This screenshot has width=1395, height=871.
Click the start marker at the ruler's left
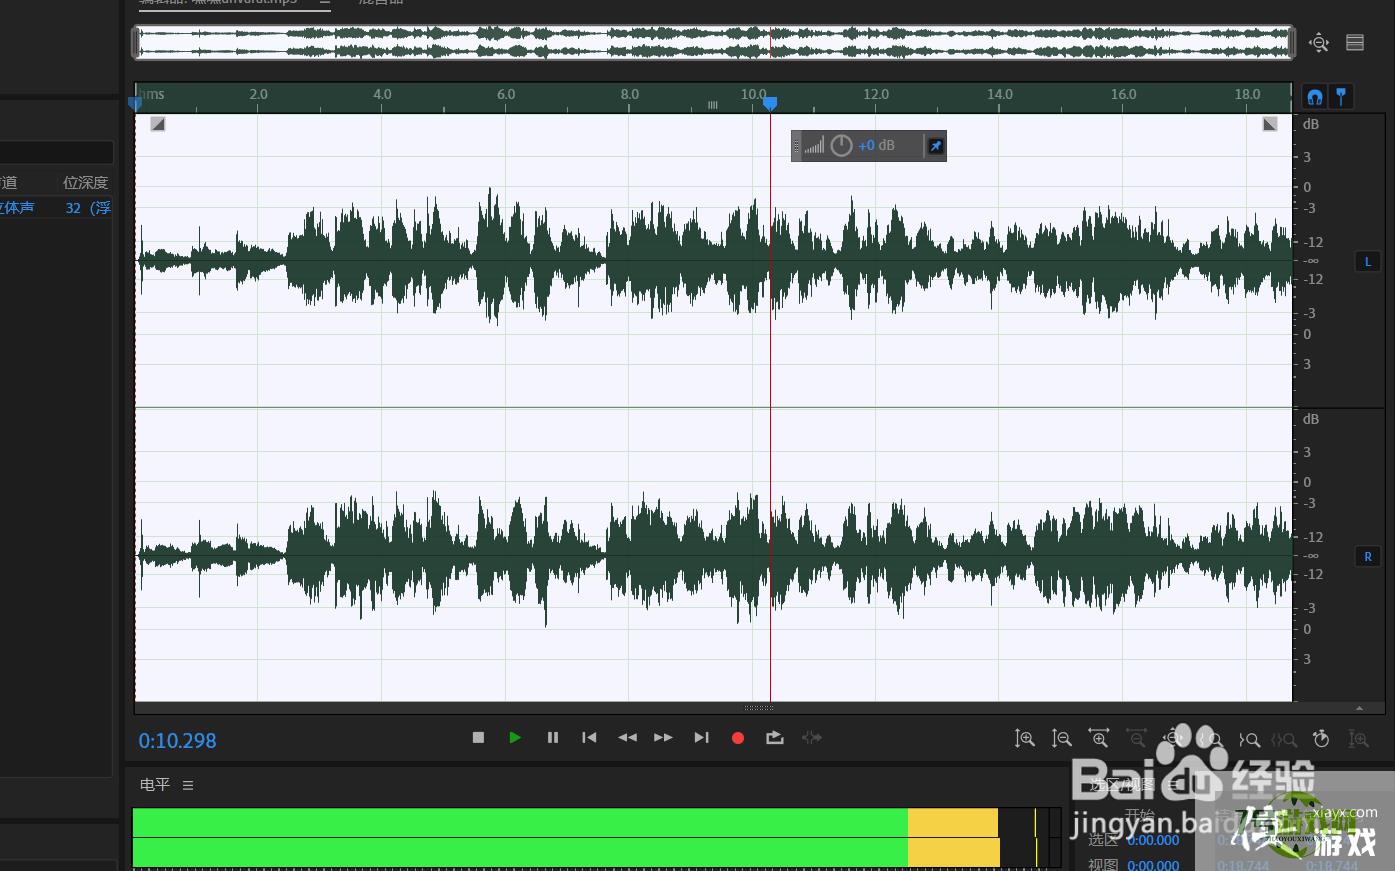pyautogui.click(x=136, y=103)
